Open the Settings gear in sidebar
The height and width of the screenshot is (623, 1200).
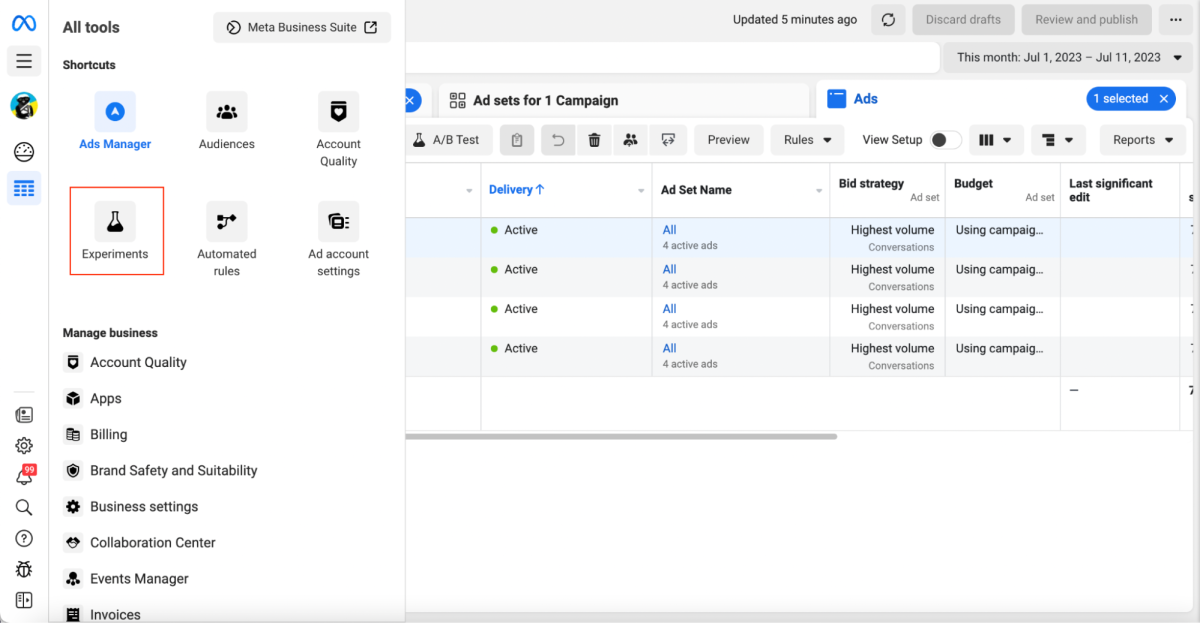click(24, 446)
